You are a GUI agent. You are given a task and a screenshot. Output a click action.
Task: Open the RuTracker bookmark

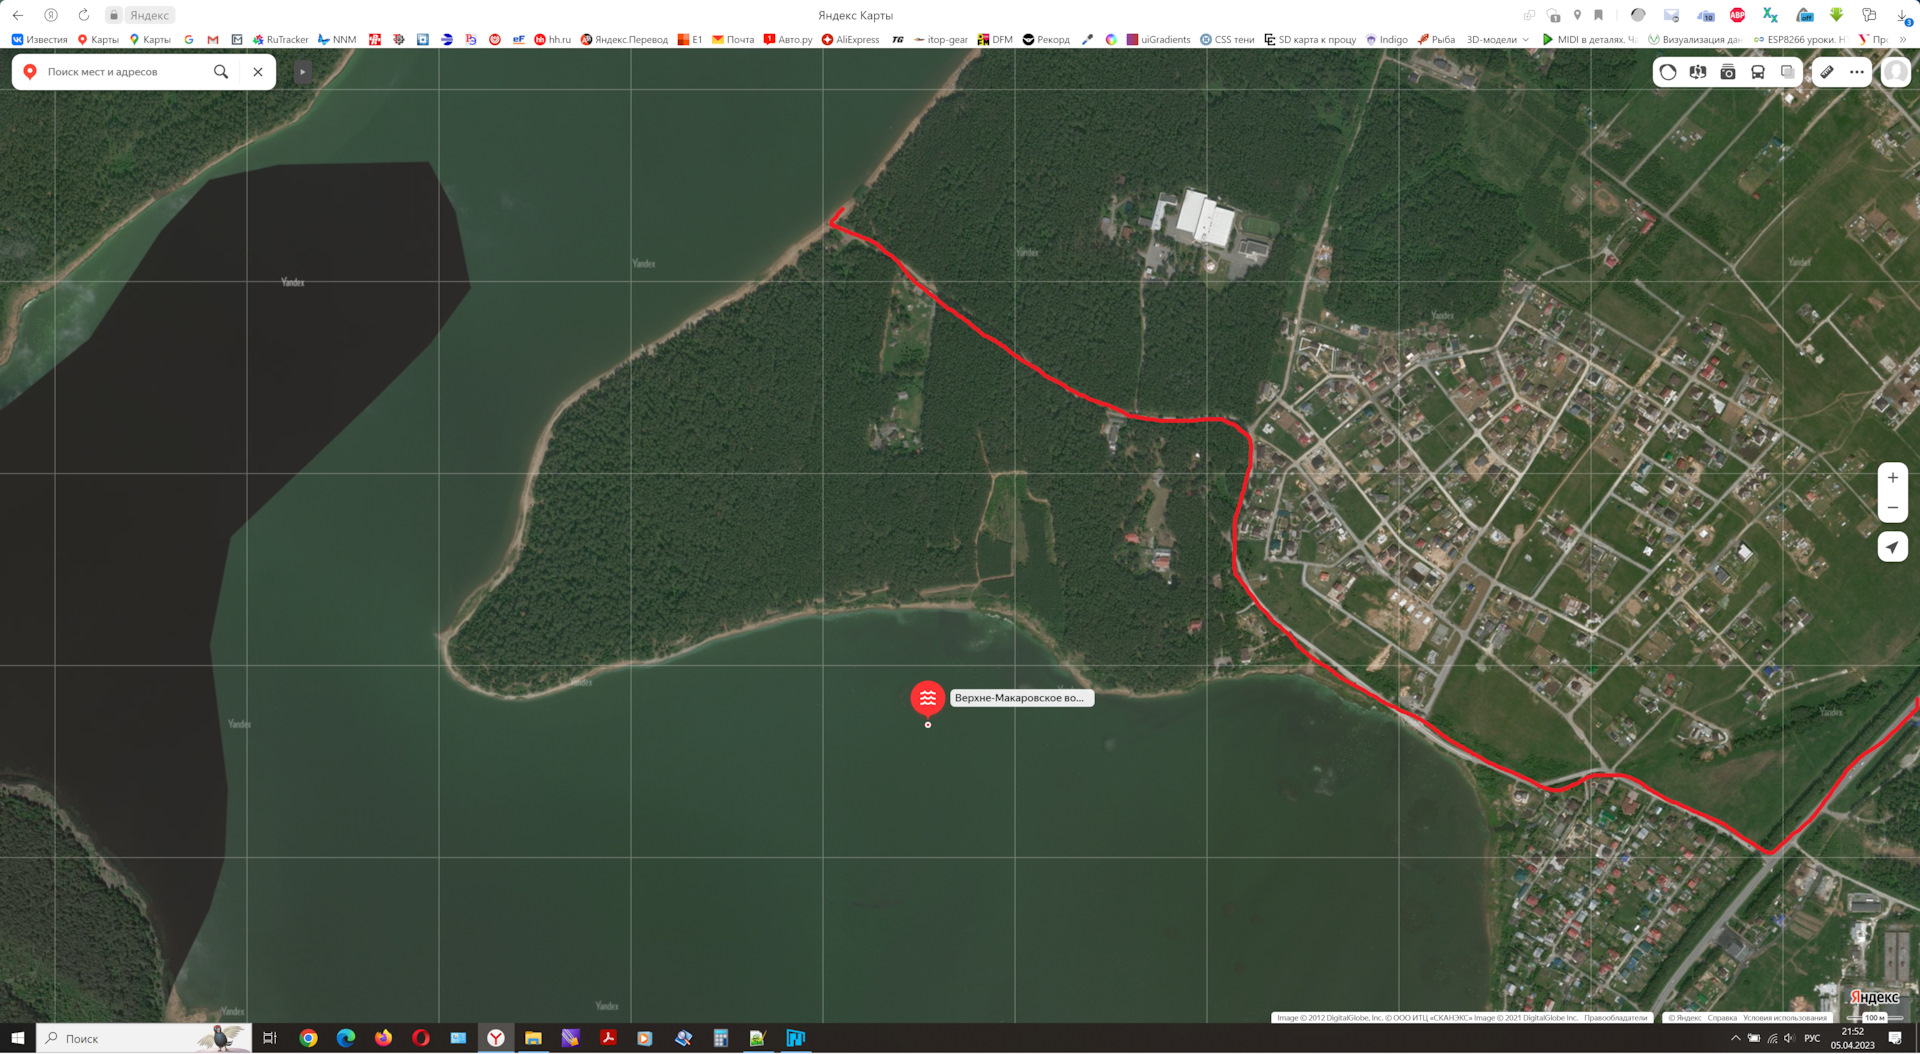point(280,40)
